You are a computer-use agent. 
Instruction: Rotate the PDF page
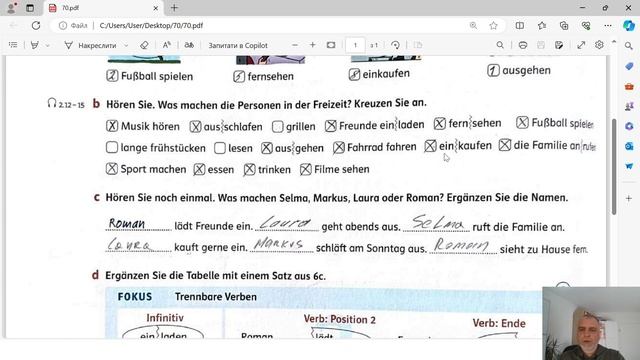tap(395, 45)
